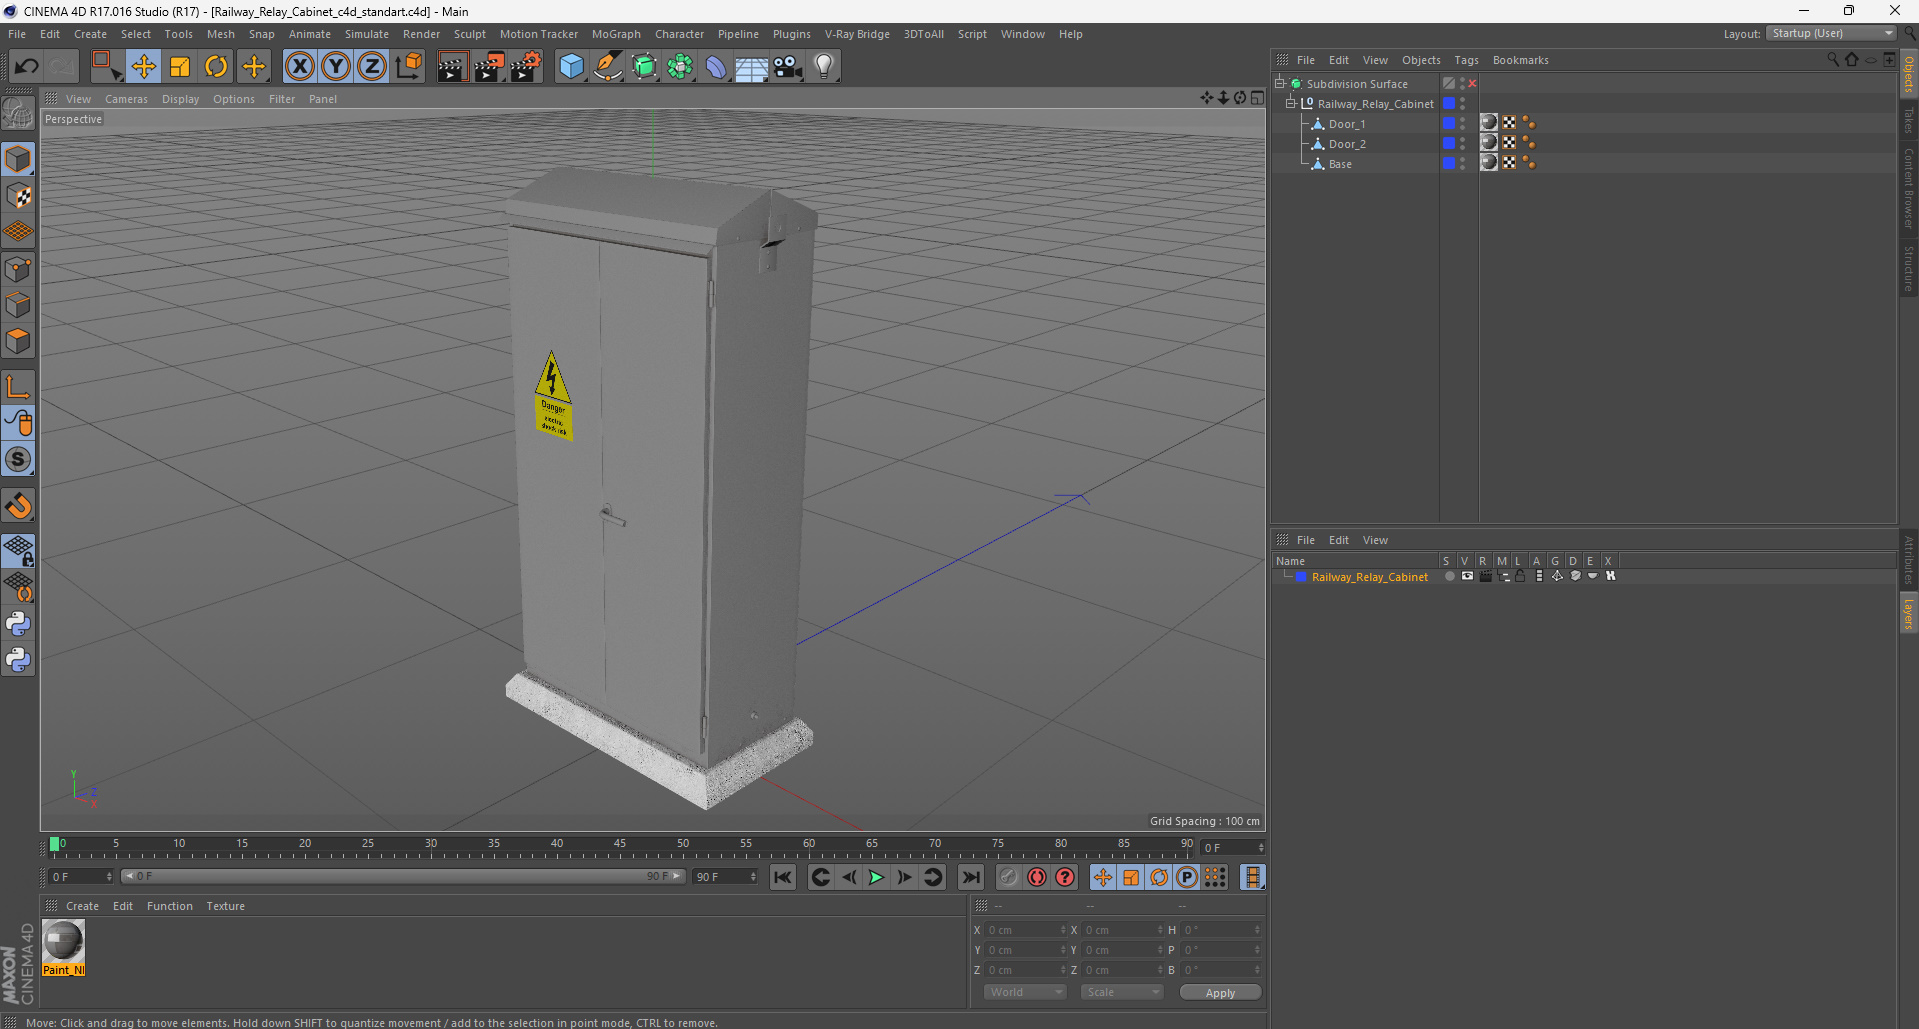Open the World coordinate dropdown
Viewport: 1919px width, 1029px height.
[1025, 992]
